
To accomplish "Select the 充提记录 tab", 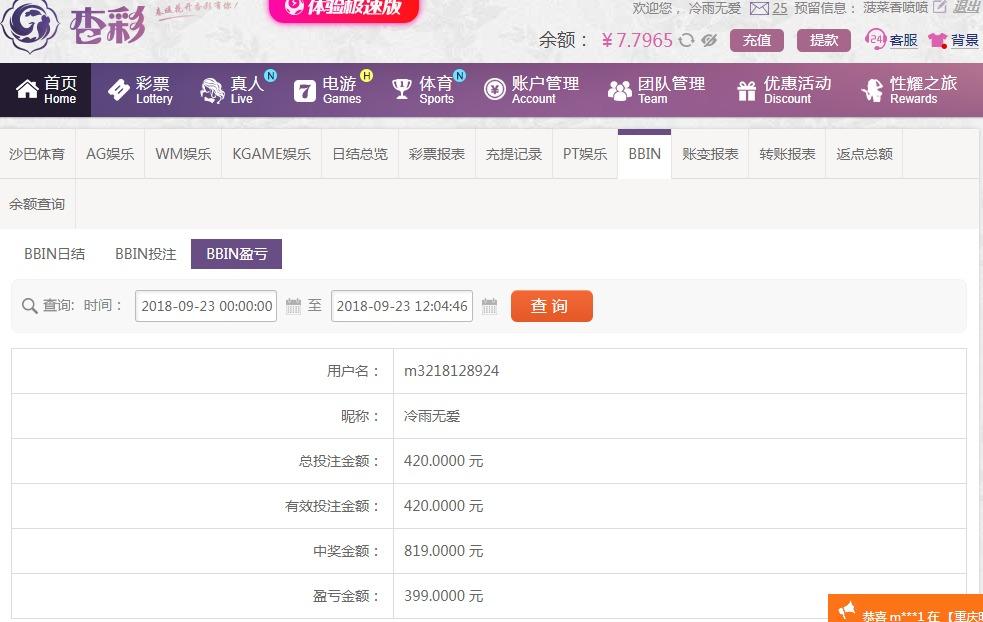I will (513, 154).
